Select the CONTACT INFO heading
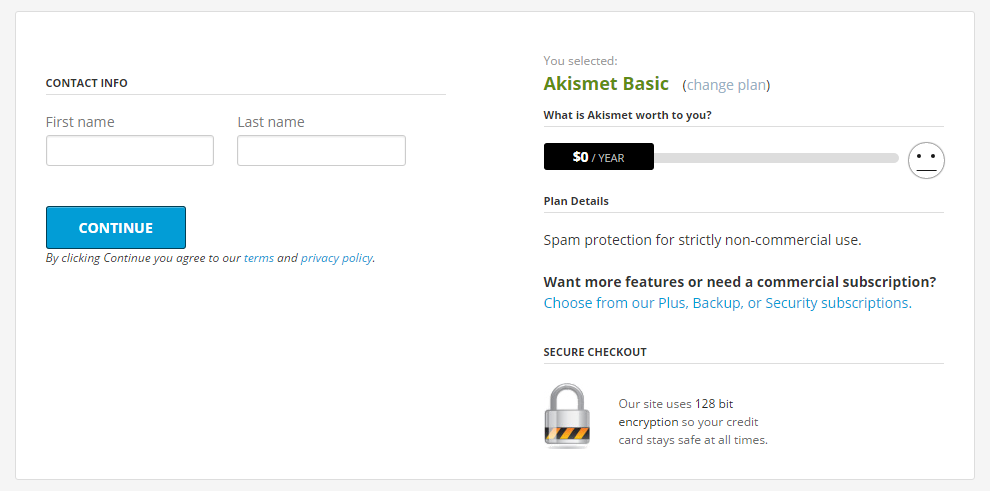 click(87, 83)
